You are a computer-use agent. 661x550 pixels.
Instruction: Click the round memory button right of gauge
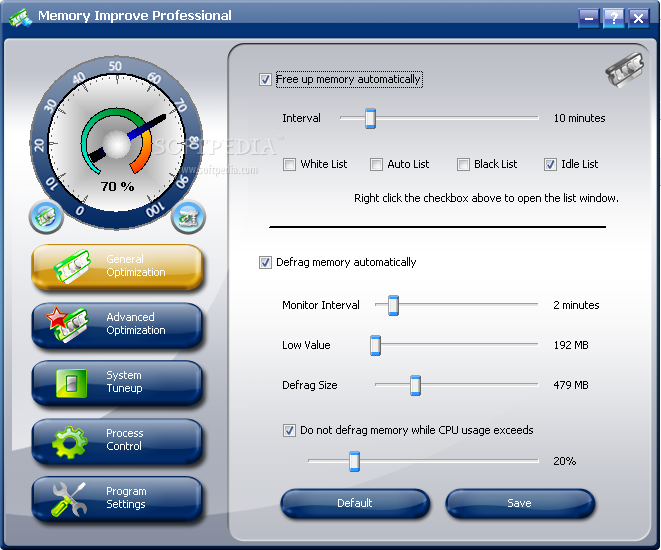coord(188,217)
